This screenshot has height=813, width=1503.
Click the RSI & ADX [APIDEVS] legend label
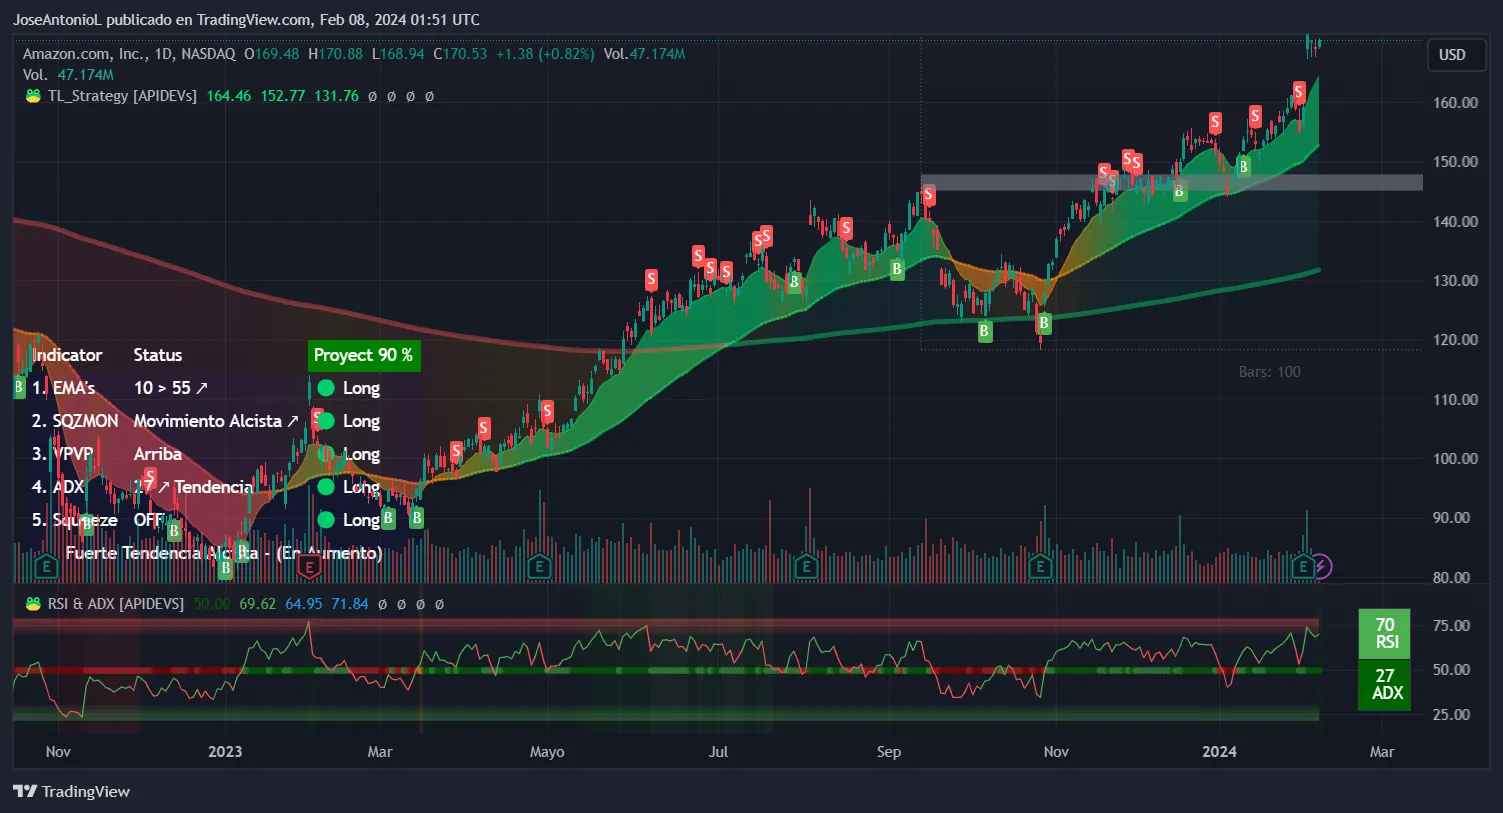[x=116, y=604]
